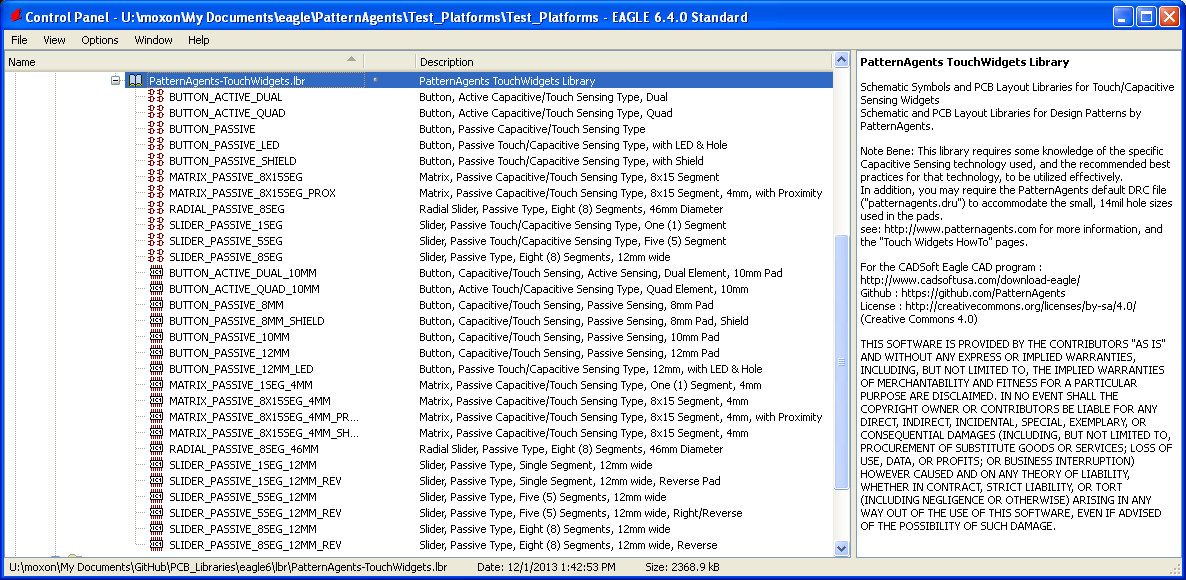Viewport: 1186px width, 580px height.
Task: Click the device icon beside BUTTON_PASSIVE_LED
Action: coord(156,144)
